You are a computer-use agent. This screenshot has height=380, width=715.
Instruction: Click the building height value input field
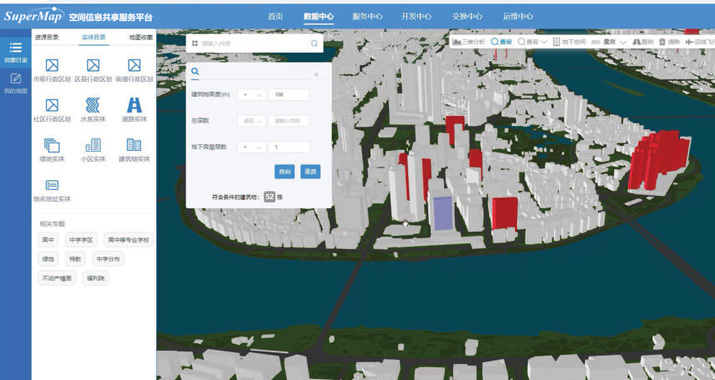tap(289, 95)
